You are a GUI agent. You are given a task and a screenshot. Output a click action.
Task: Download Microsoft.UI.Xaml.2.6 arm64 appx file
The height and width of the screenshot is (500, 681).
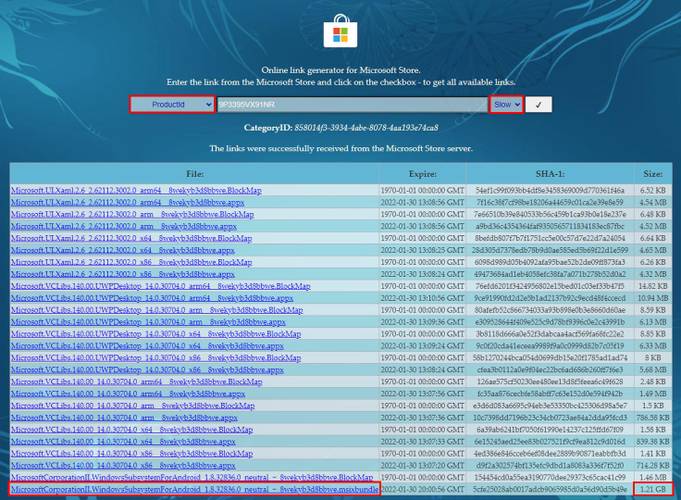coord(128,202)
